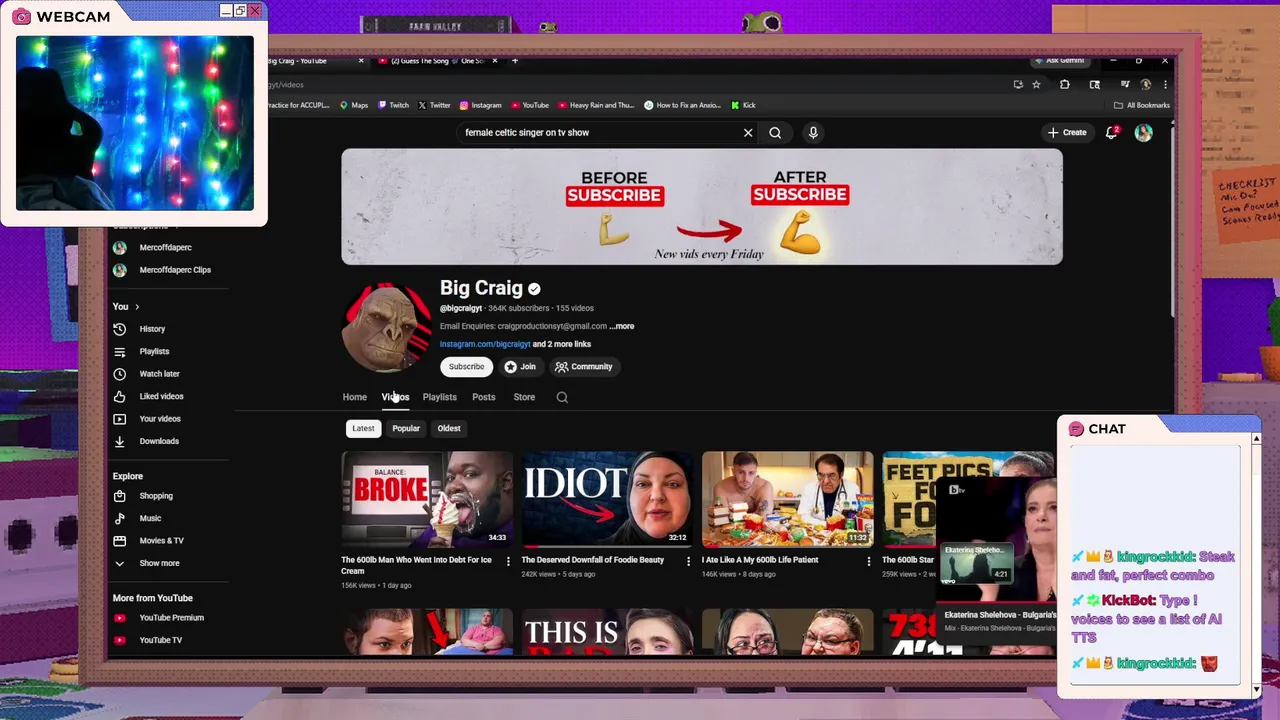Open Mercoffdaperc Clips subscription channel
The image size is (1280, 720).
click(175, 270)
